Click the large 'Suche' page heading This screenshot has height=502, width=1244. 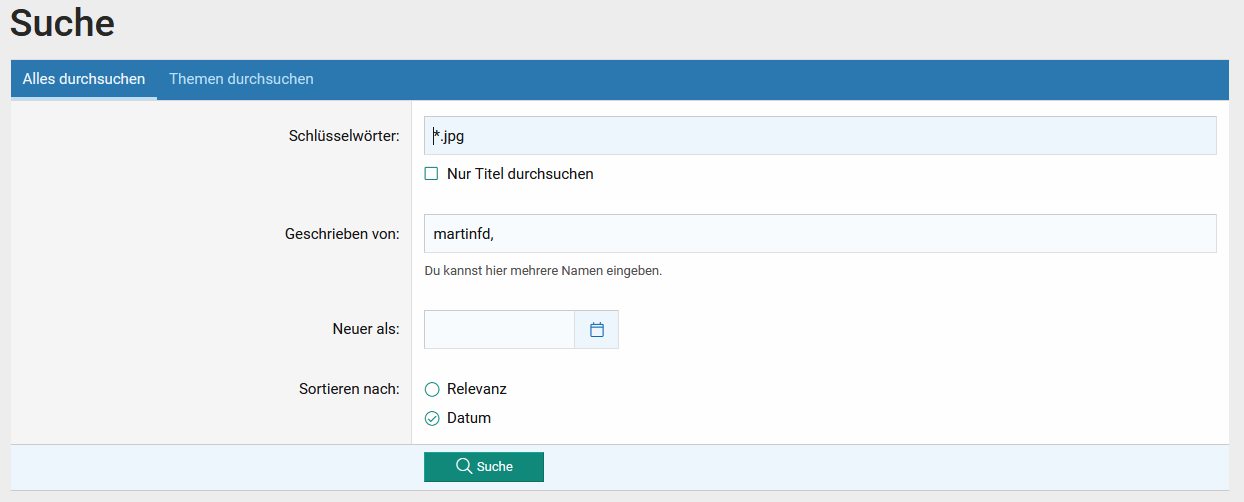pyautogui.click(x=63, y=22)
